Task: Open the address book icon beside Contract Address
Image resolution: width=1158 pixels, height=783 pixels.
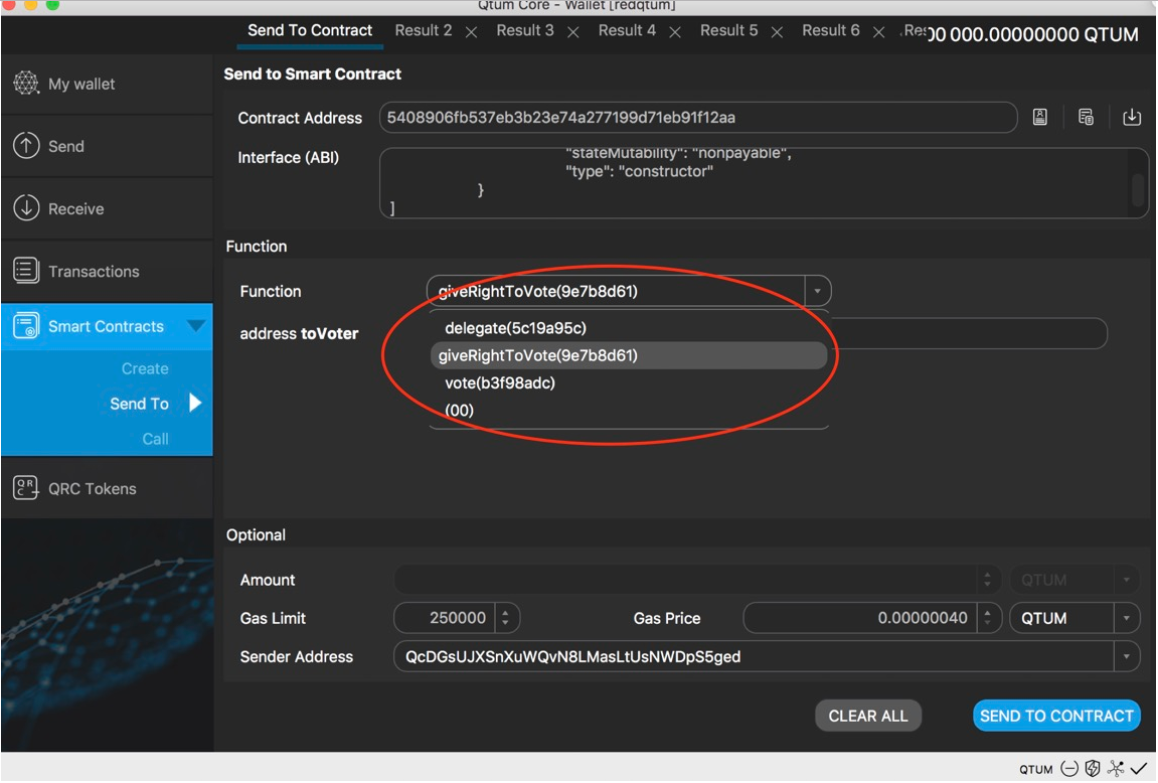Action: click(1040, 117)
